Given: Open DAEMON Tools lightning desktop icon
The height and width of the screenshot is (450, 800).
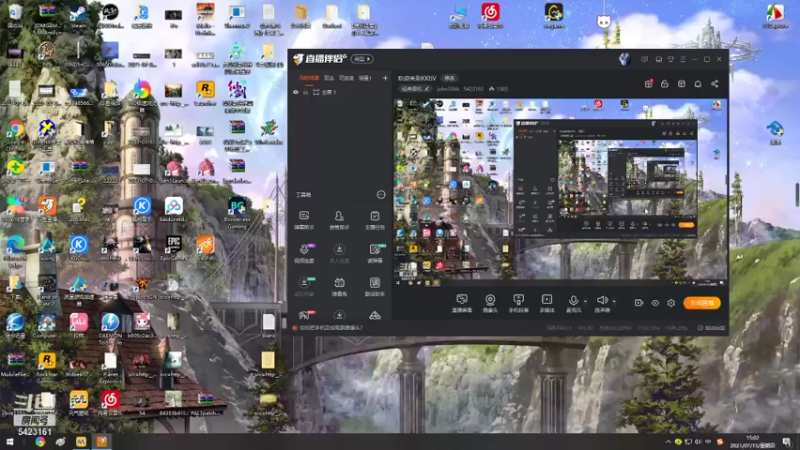Looking at the screenshot, I should [x=110, y=329].
